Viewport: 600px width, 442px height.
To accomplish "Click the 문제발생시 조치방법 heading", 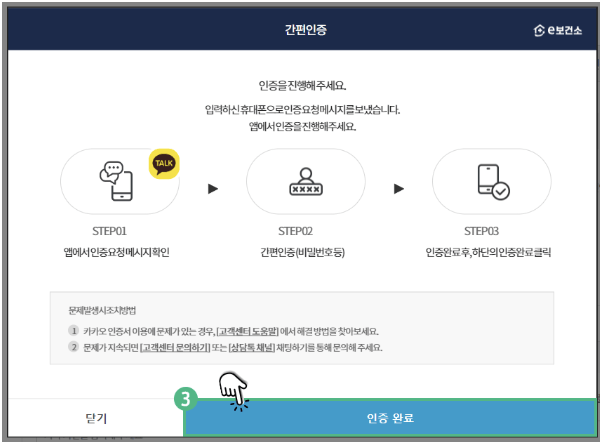I will click(x=102, y=310).
